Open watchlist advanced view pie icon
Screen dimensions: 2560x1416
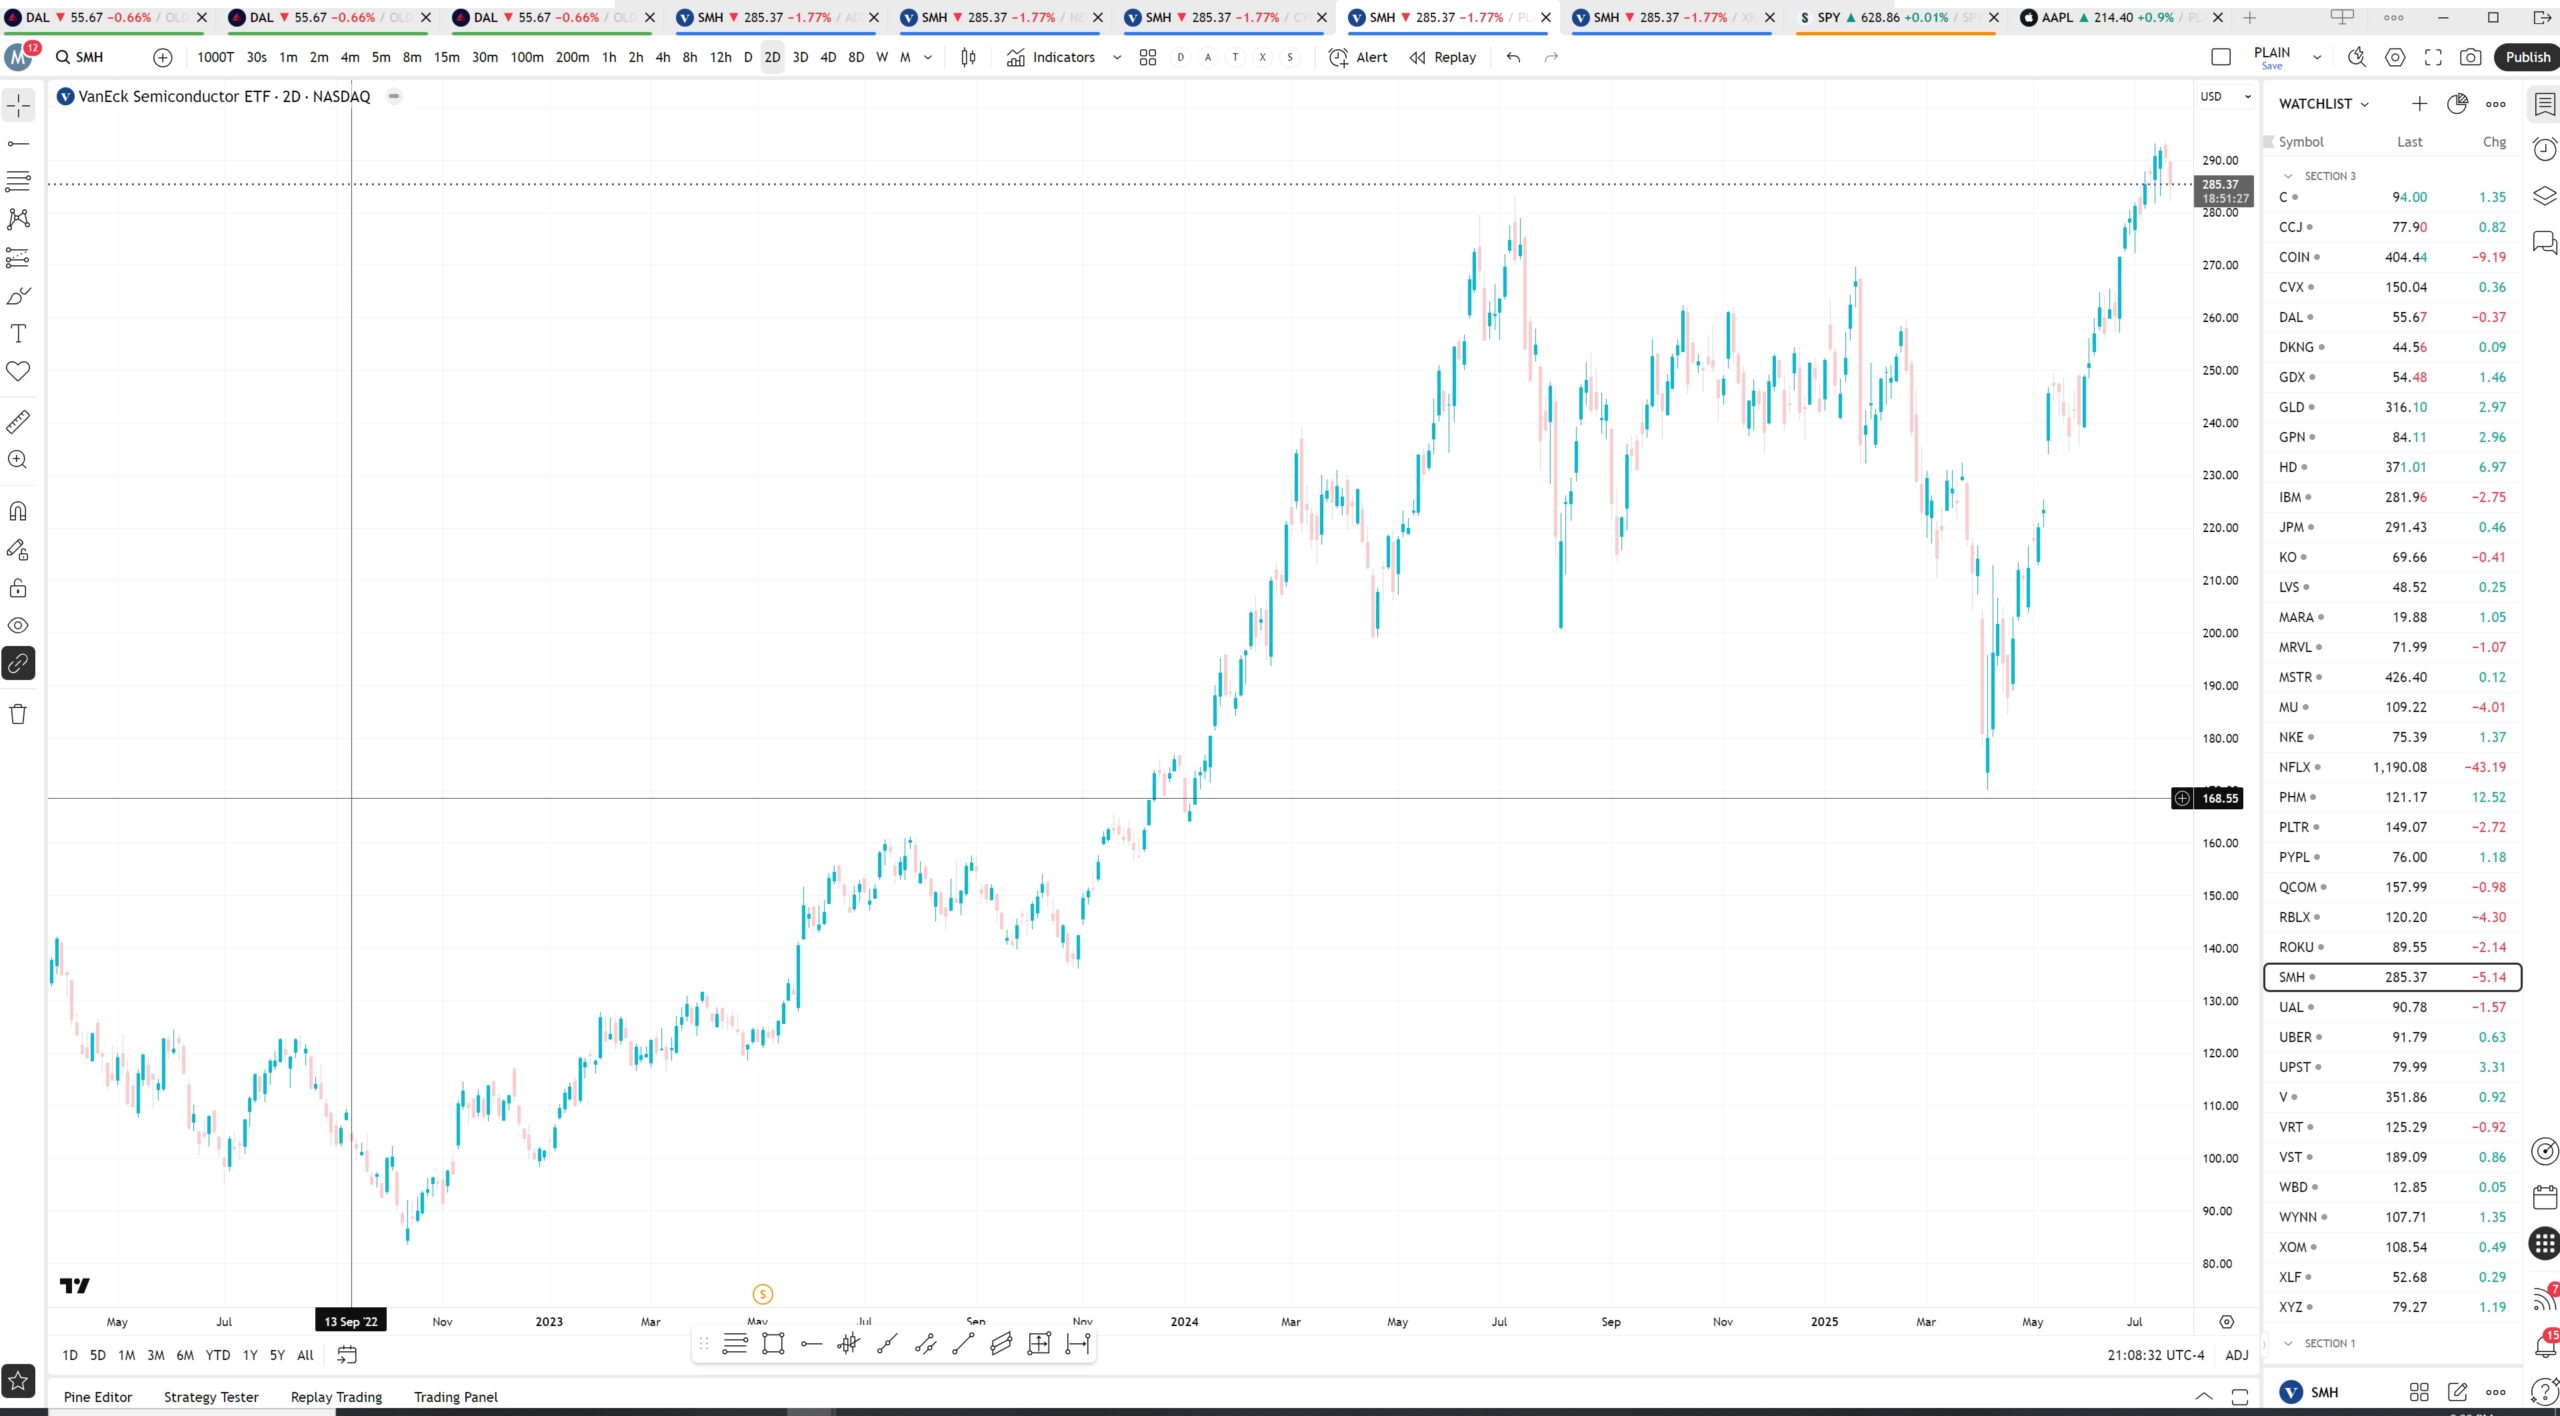pyautogui.click(x=2457, y=104)
